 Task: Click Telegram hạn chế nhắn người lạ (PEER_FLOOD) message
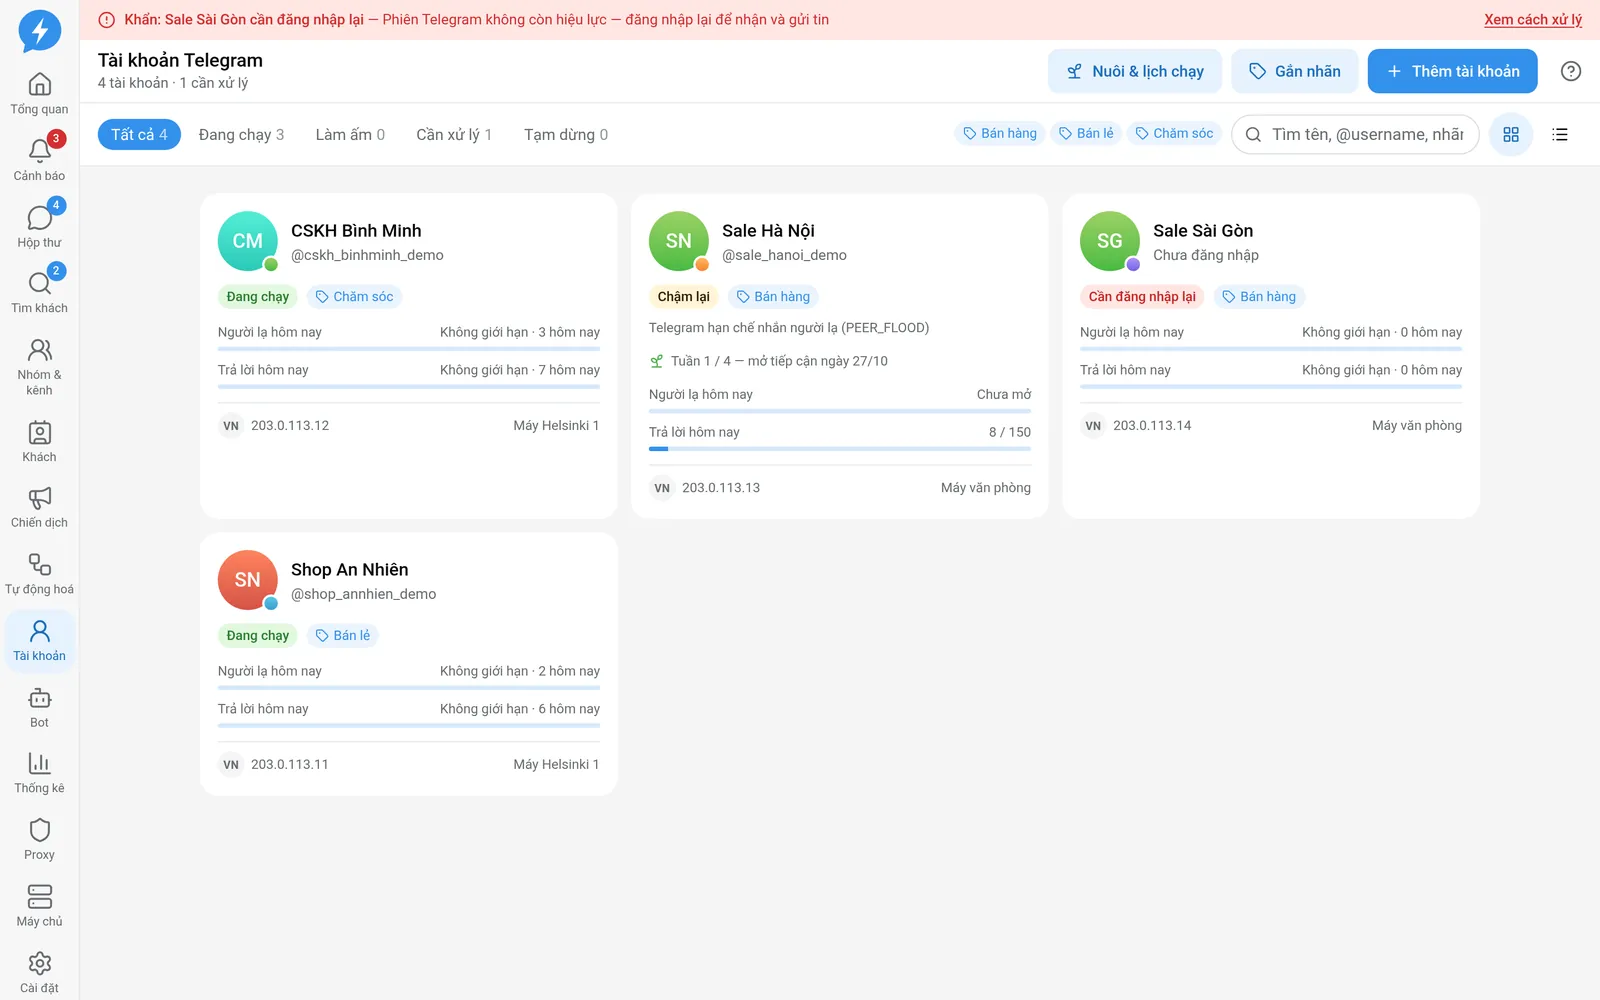[789, 327]
